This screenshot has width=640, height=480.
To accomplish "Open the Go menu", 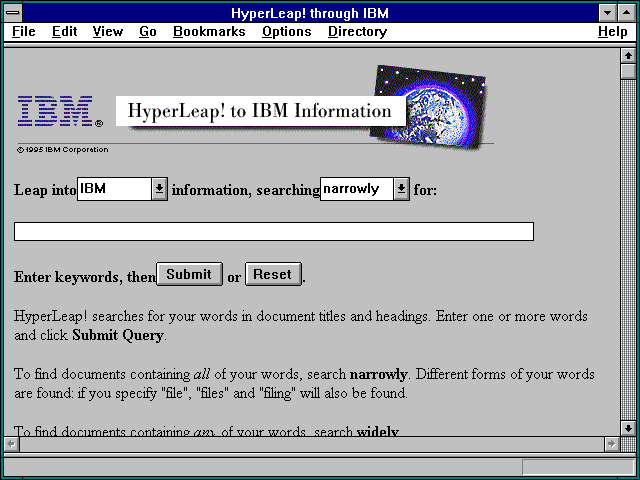I will pos(148,31).
